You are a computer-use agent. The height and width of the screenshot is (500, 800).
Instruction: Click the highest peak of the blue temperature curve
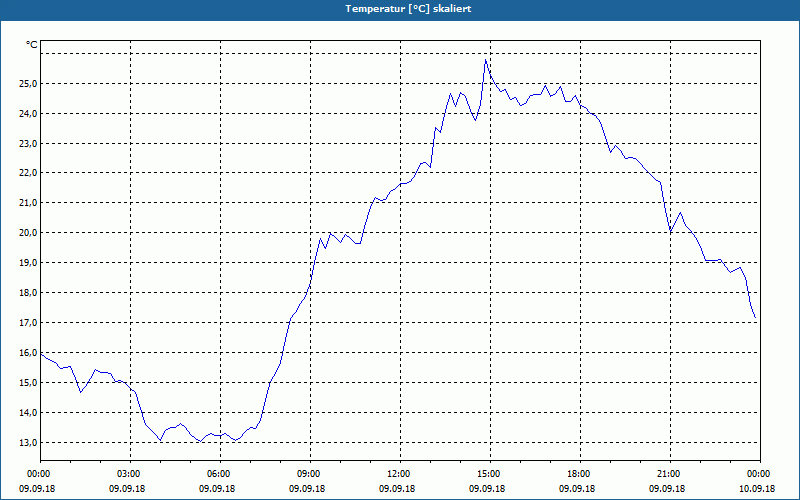pyautogui.click(x=485, y=60)
